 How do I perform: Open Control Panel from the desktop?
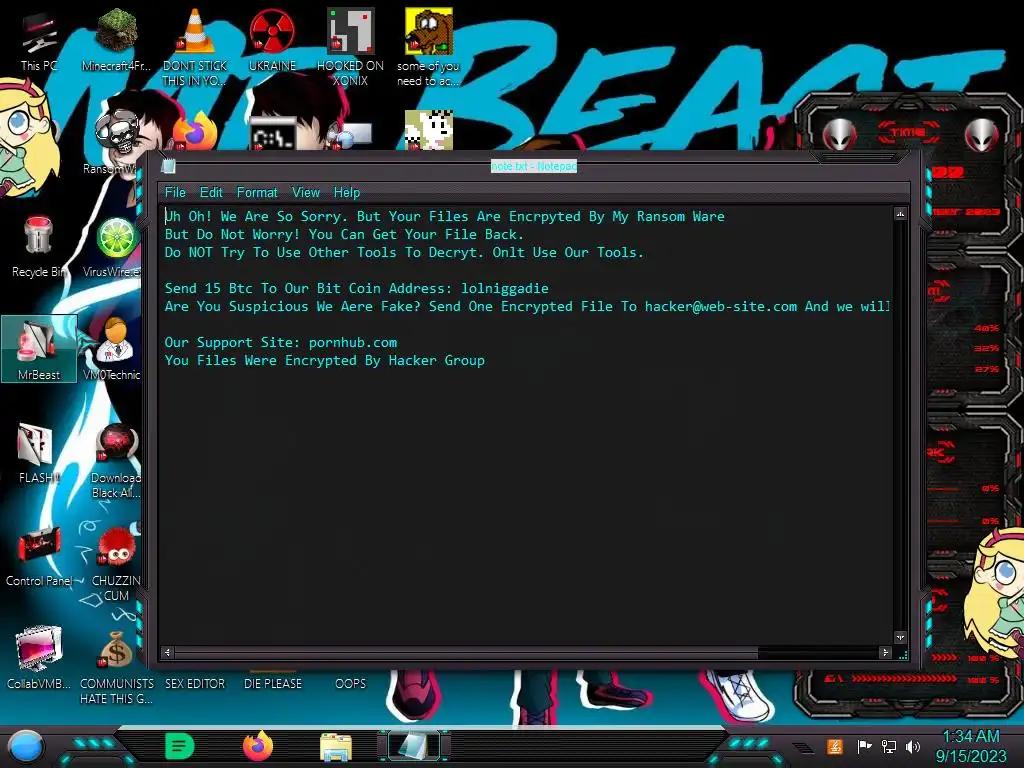(x=38, y=556)
